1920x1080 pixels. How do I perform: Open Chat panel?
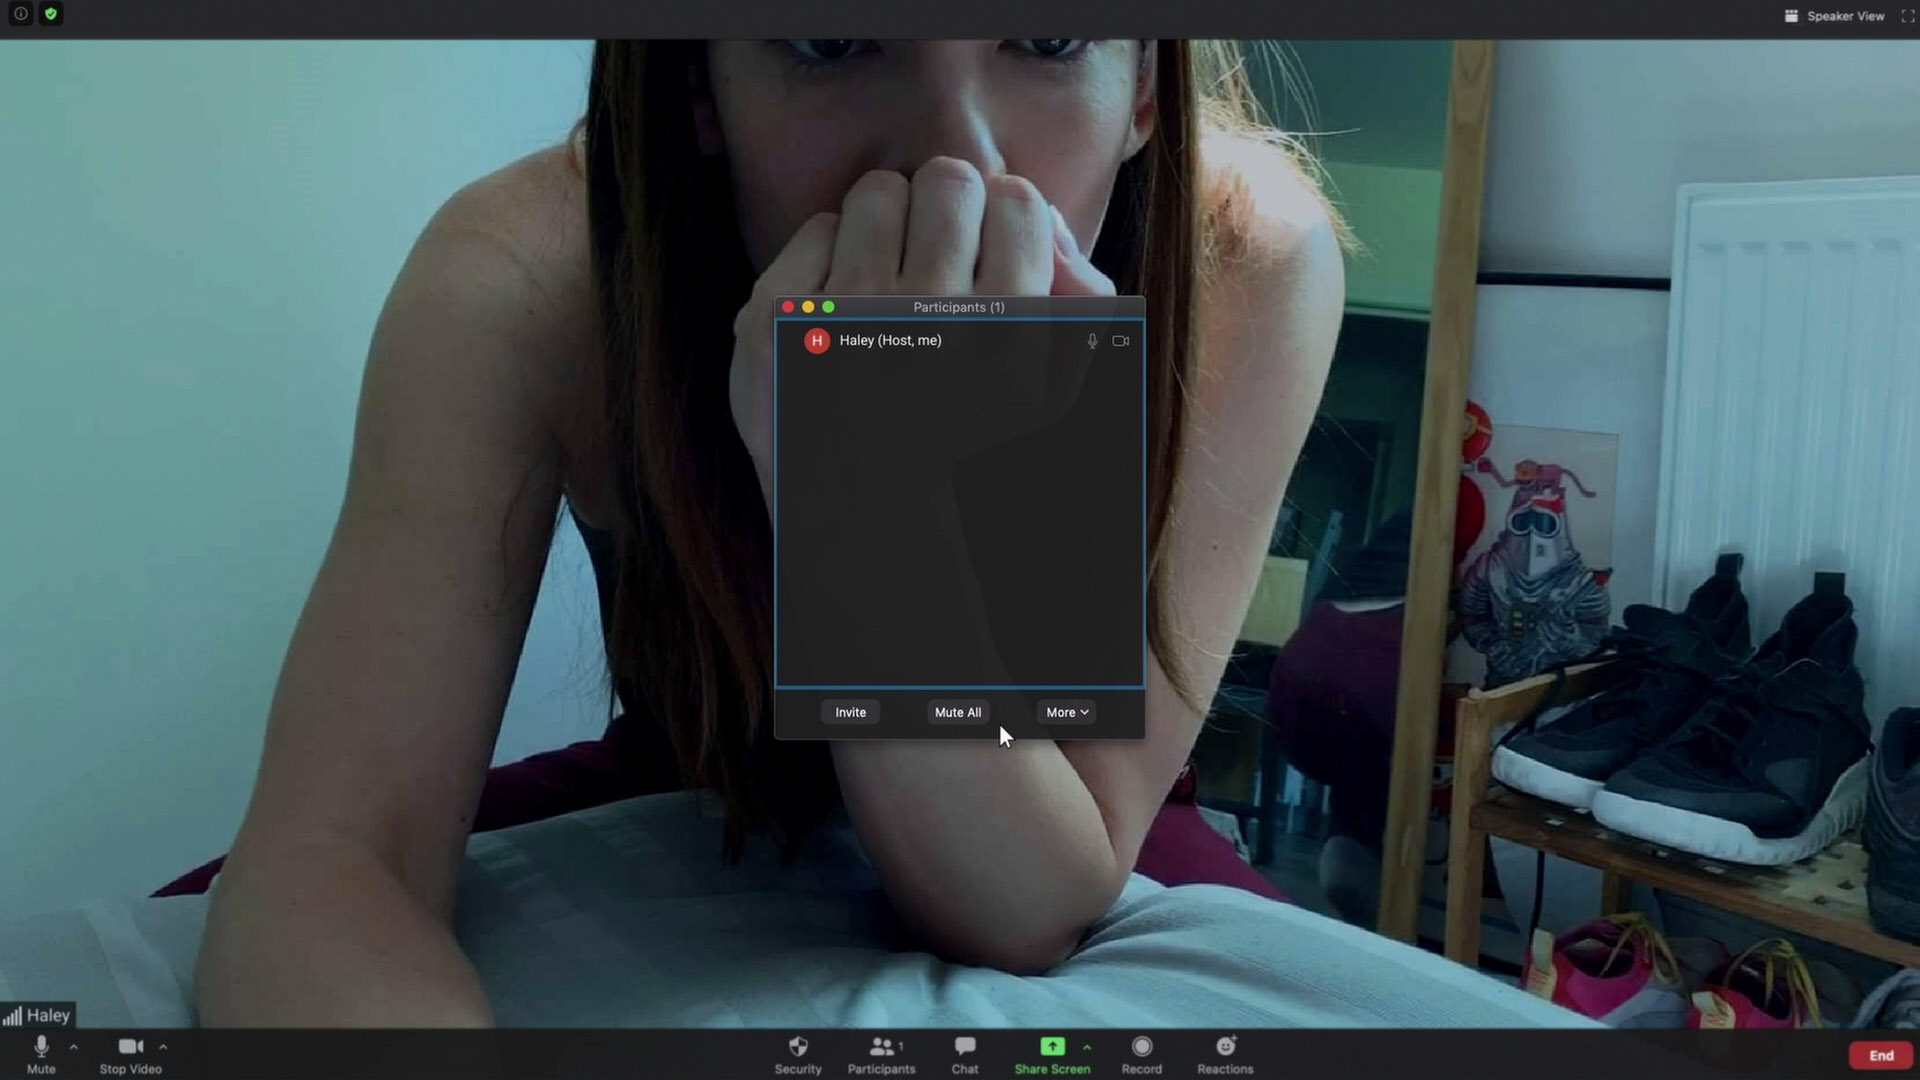[x=965, y=1054]
